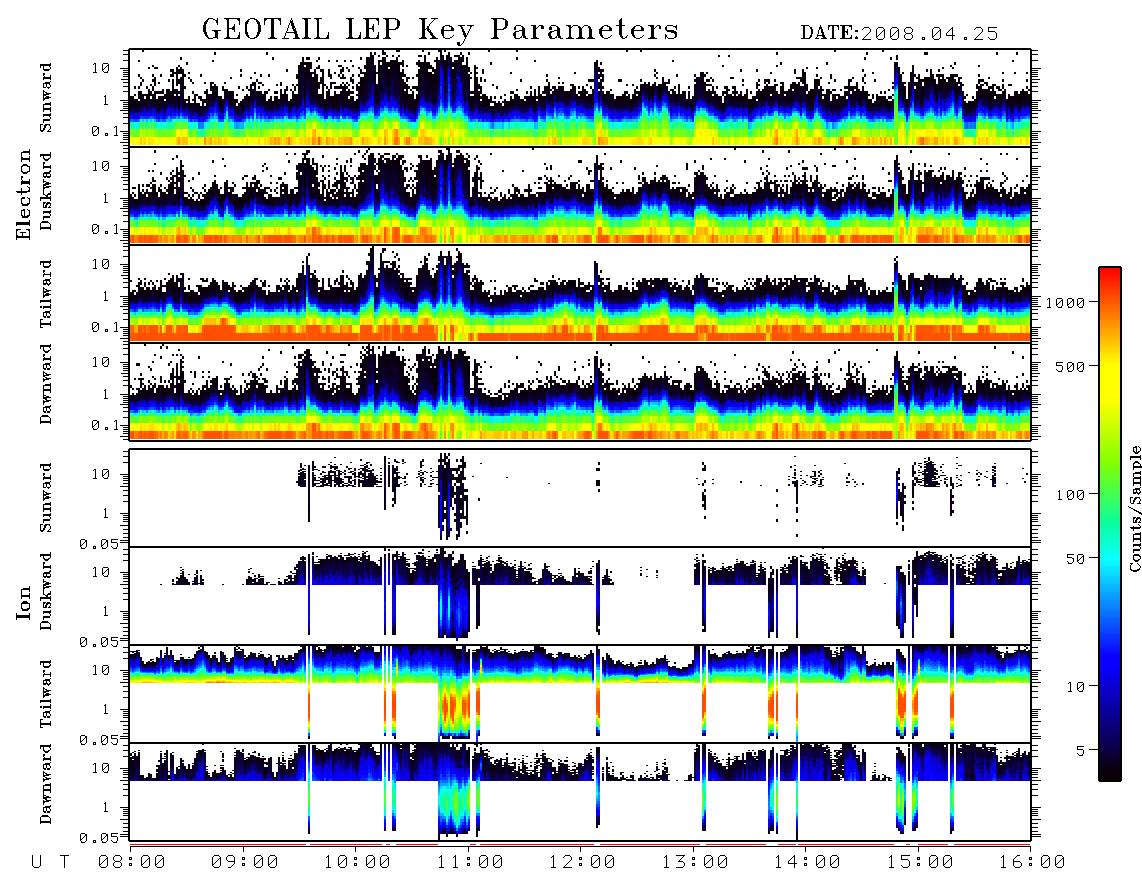Screen dimensions: 1142x880
Task: Click the 10:00 time tick label
Action: pyautogui.click(x=357, y=863)
